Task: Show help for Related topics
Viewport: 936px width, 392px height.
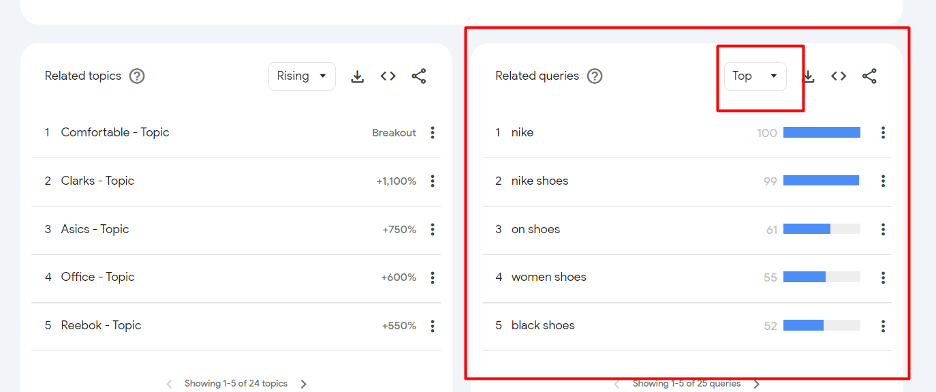Action: (x=137, y=76)
